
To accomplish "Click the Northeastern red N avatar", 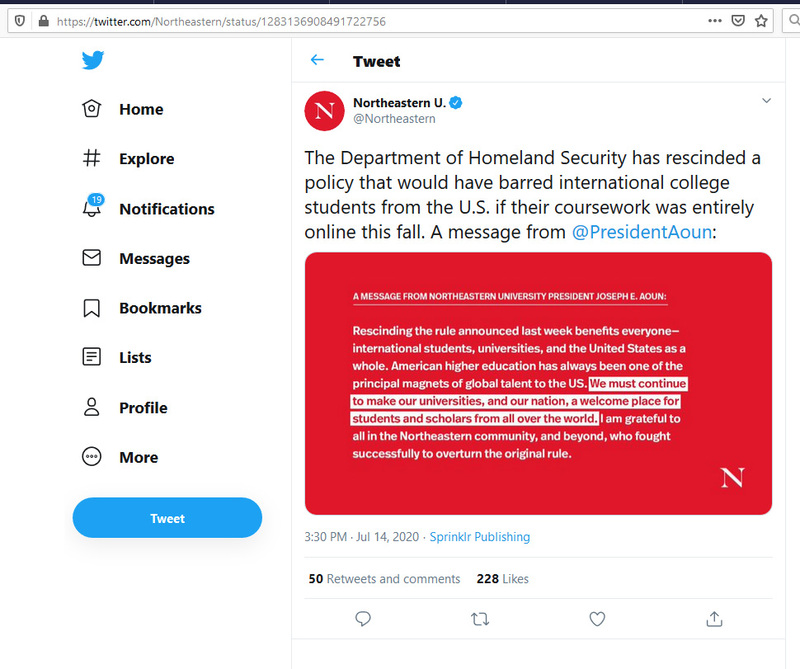I will pyautogui.click(x=324, y=110).
